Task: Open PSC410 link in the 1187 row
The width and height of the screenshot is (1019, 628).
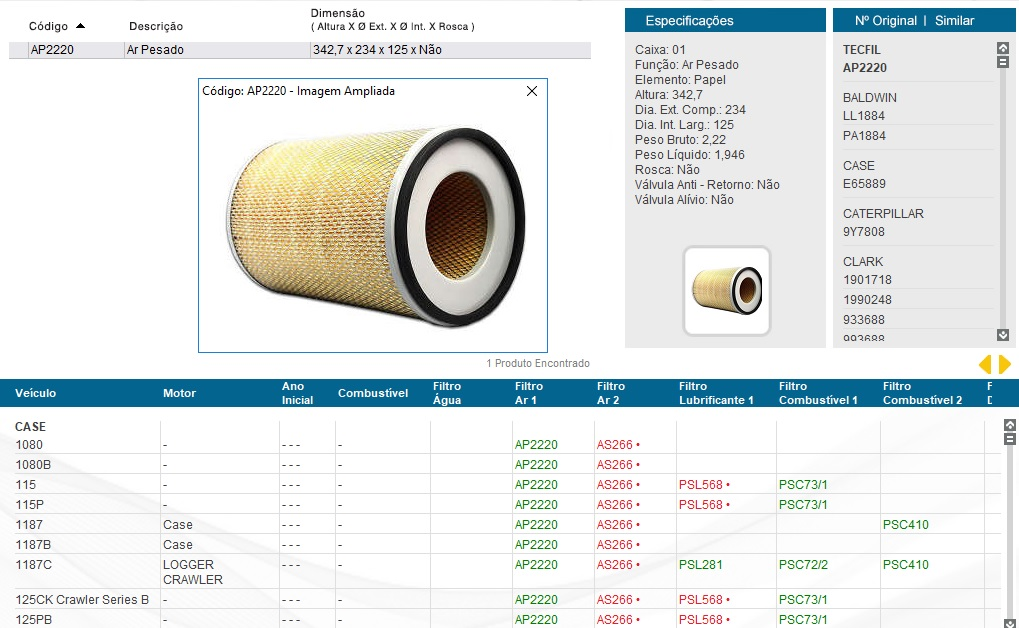Action: [x=905, y=525]
